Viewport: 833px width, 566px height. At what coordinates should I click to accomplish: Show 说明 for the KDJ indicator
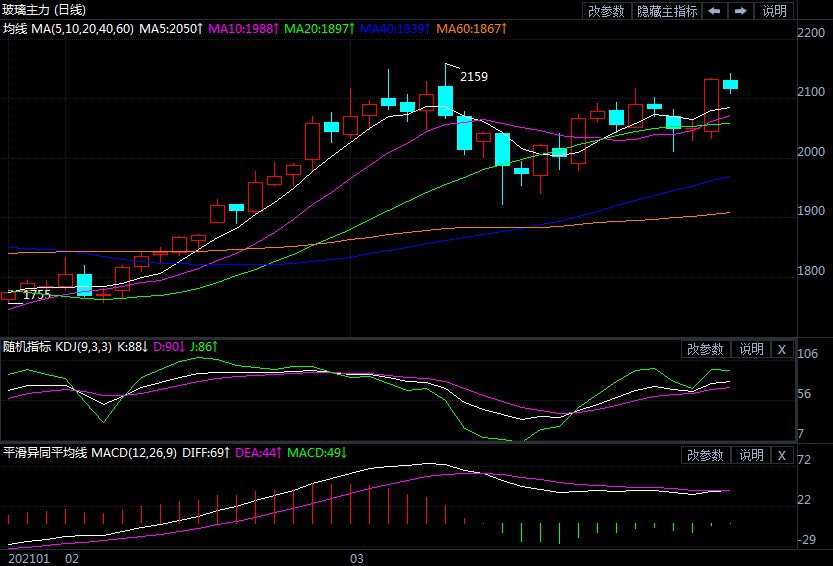(x=750, y=349)
